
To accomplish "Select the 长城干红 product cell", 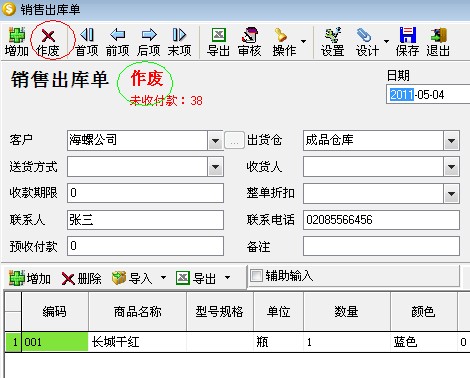I will coord(137,342).
